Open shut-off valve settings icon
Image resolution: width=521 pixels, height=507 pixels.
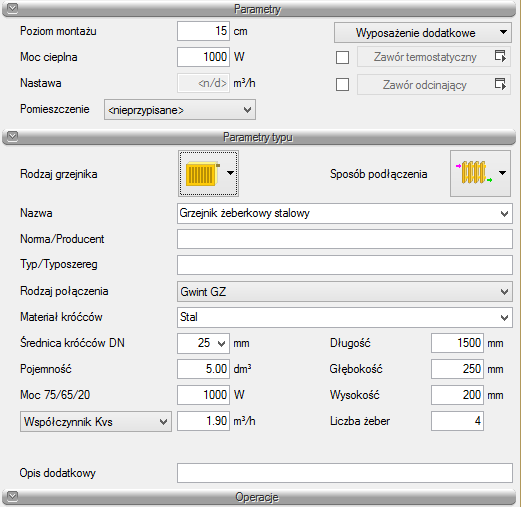(x=500, y=84)
